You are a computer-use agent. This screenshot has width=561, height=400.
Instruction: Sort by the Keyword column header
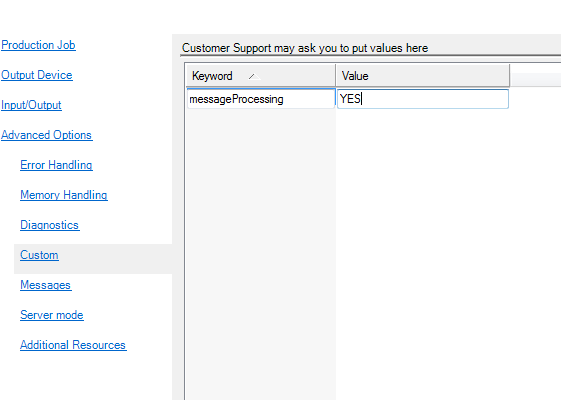pyautogui.click(x=261, y=75)
